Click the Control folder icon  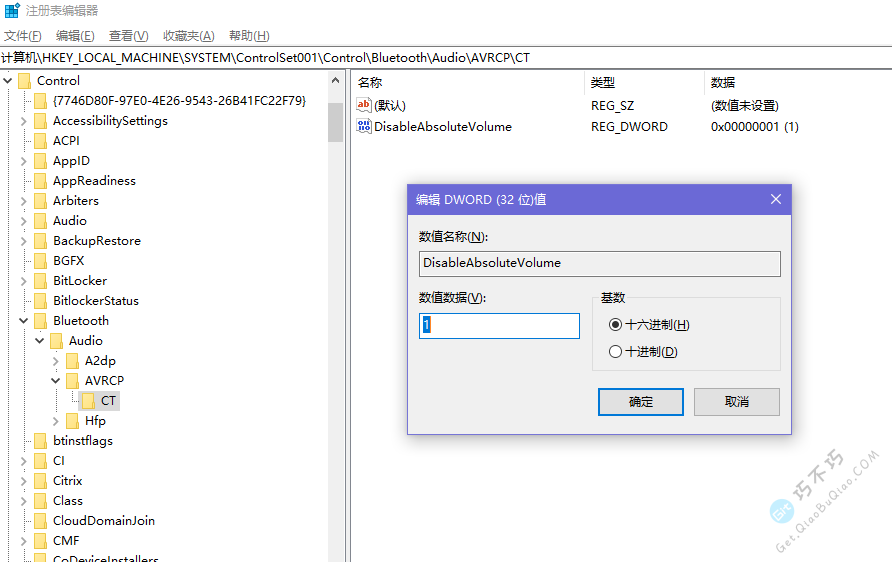coord(24,81)
